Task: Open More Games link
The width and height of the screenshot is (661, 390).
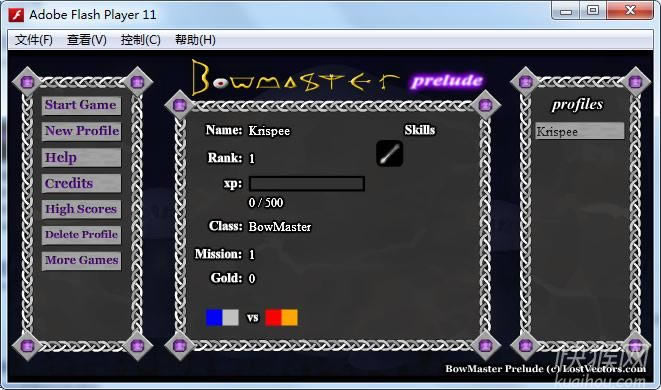Action: 81,260
